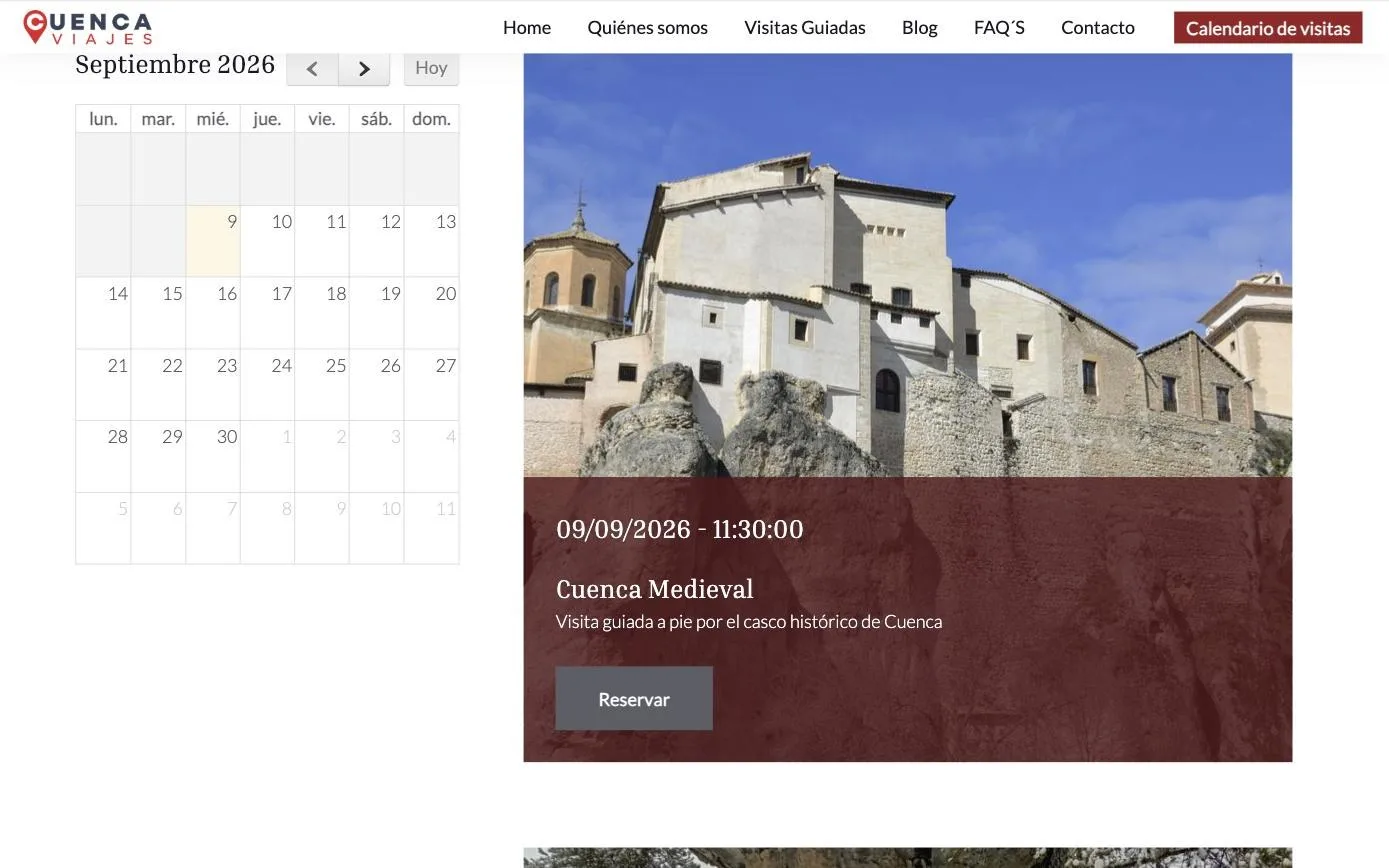Select September 23 in the calendar
The width and height of the screenshot is (1389, 868).
click(x=213, y=385)
